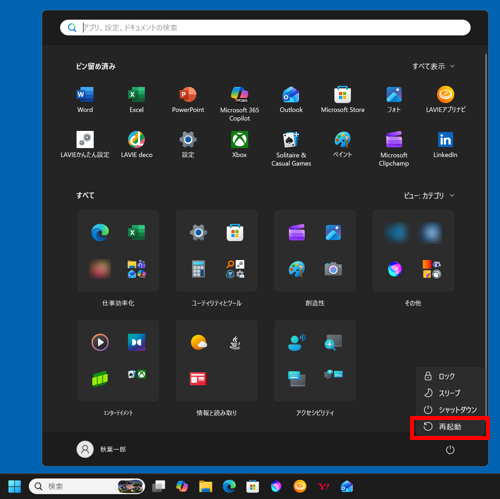Image resolution: width=500 pixels, height=499 pixels.
Task: Open the 秋葉一郎 user account menu
Action: point(101,449)
